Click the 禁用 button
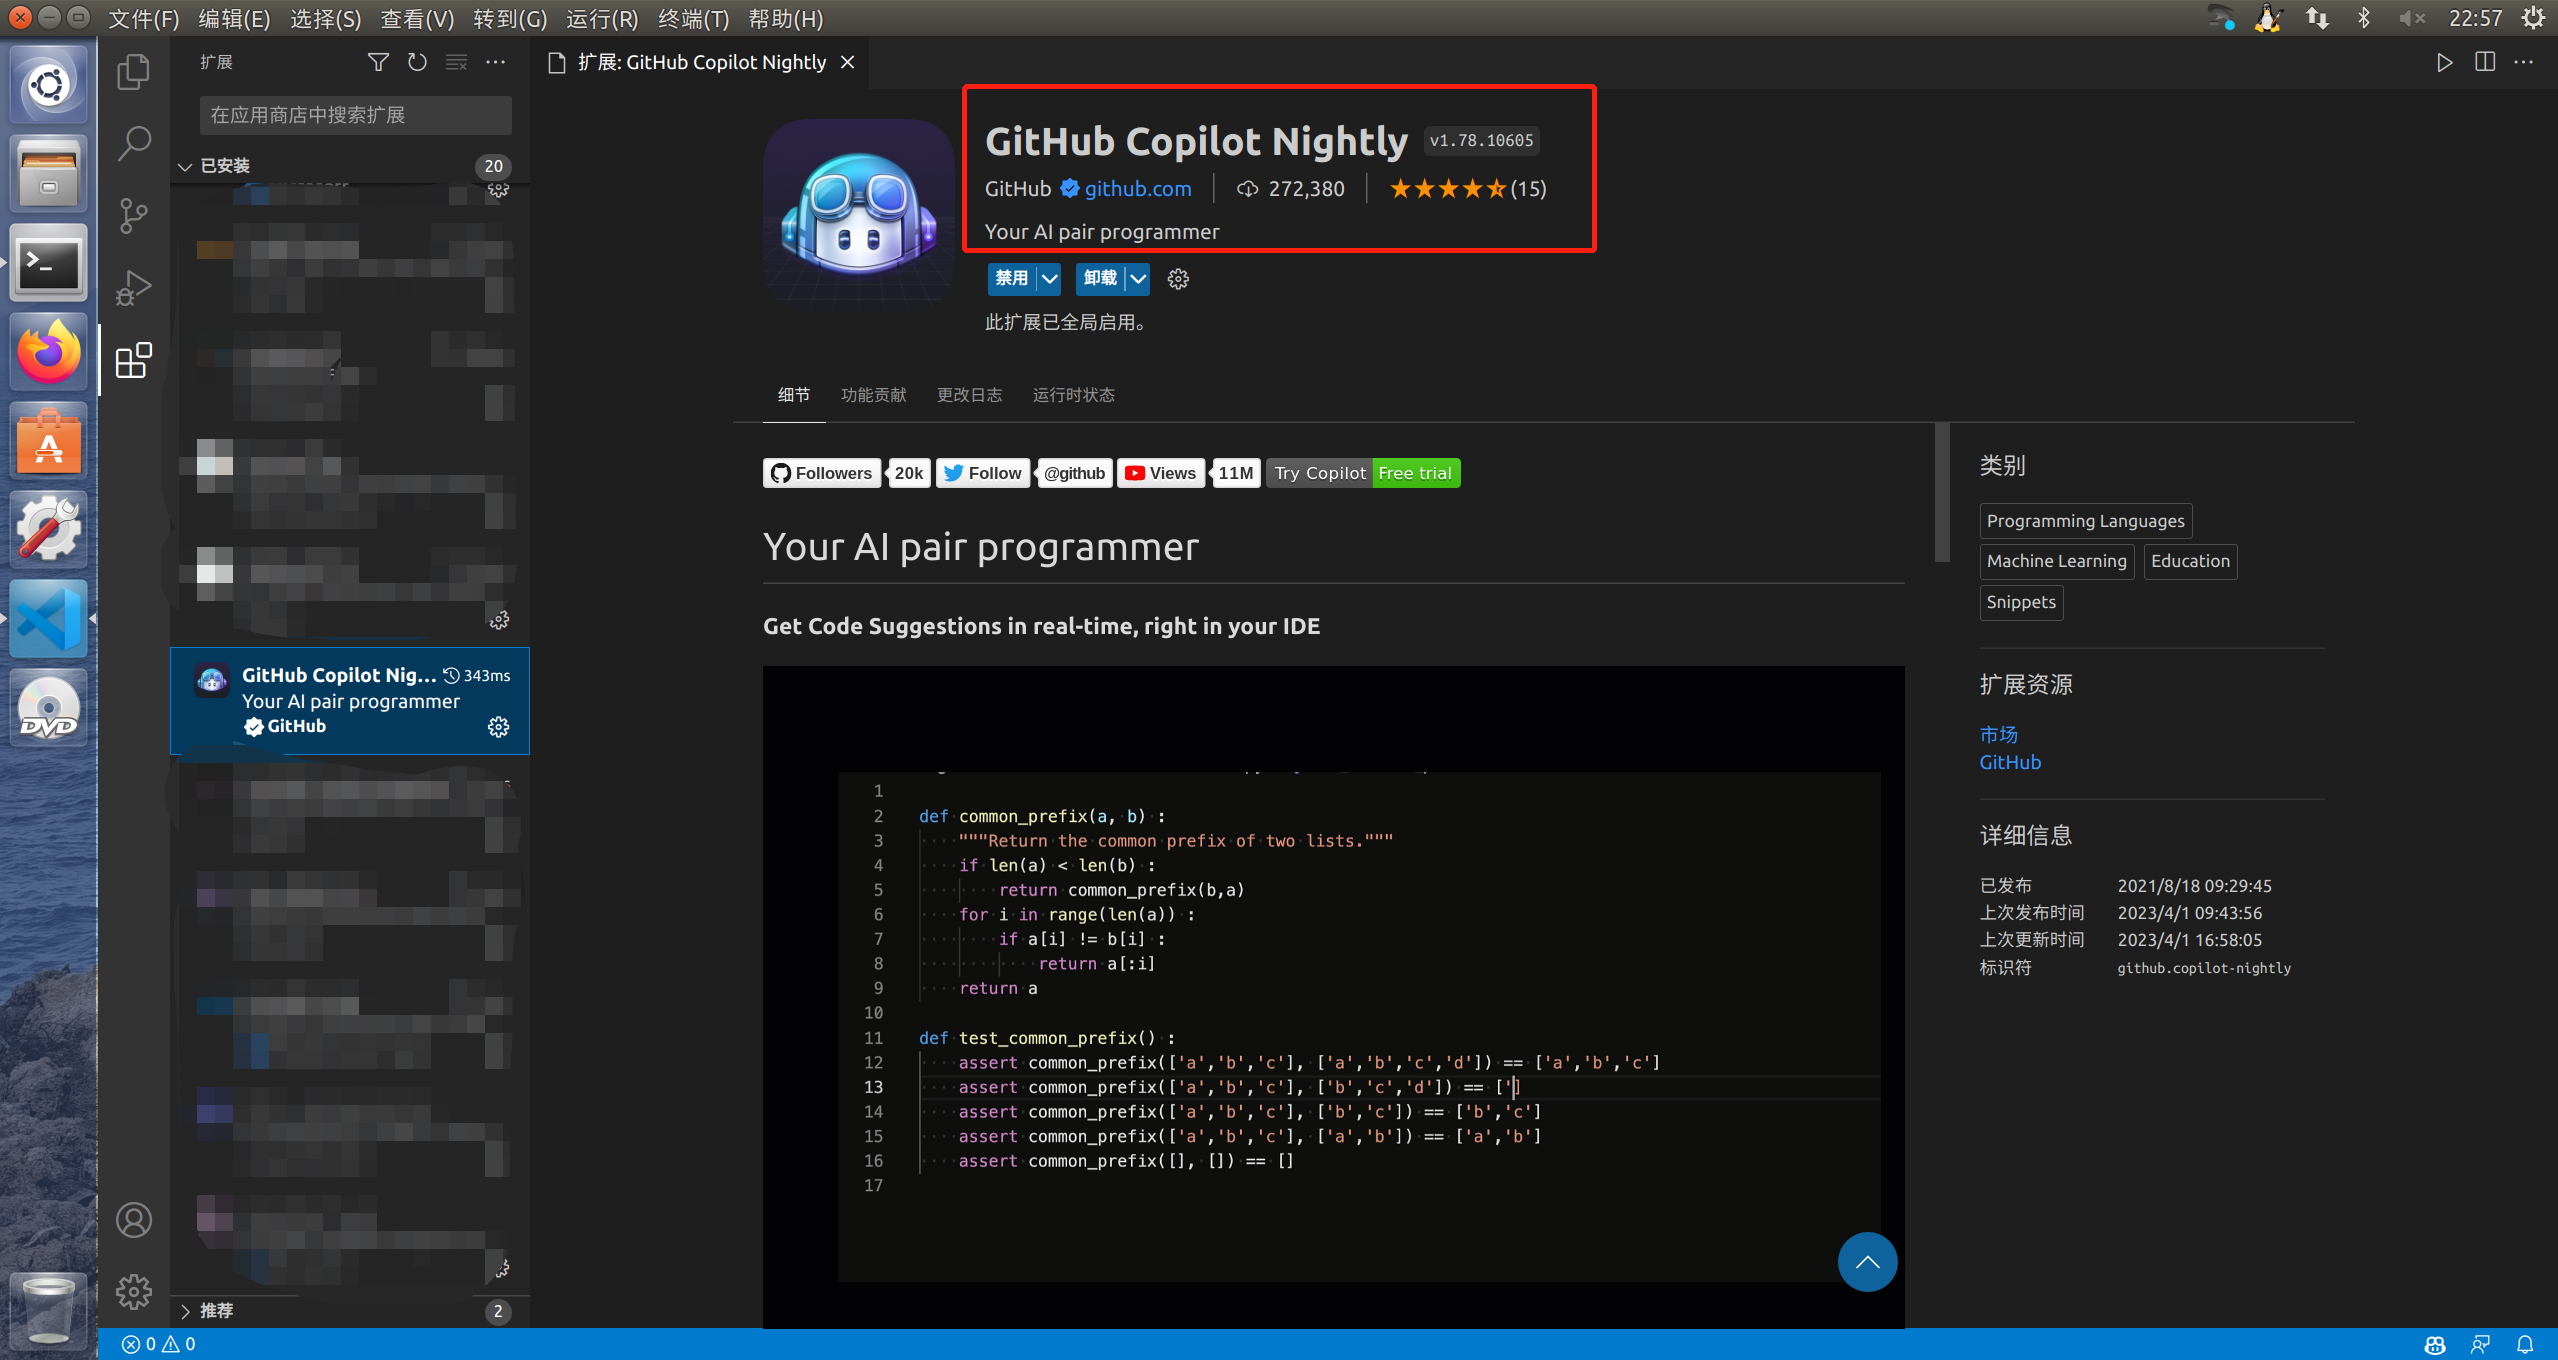Screen dimensions: 2558x1360 point(1012,279)
